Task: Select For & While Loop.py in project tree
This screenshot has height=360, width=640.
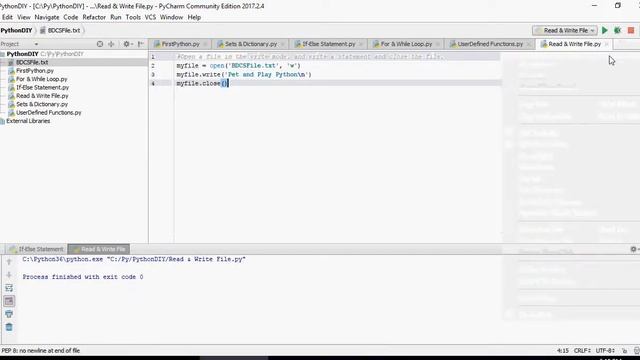Action: [x=42, y=79]
